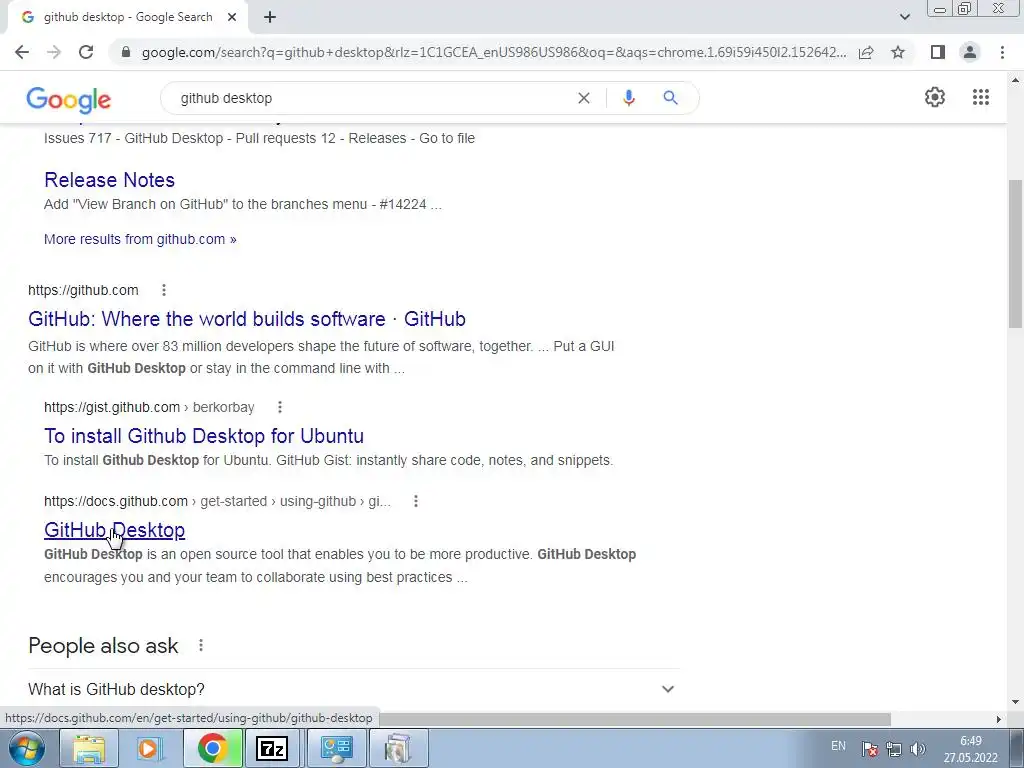Image resolution: width=1024 pixels, height=768 pixels.
Task: Click the vertical scrollbar thumb
Action: [x=1015, y=253]
